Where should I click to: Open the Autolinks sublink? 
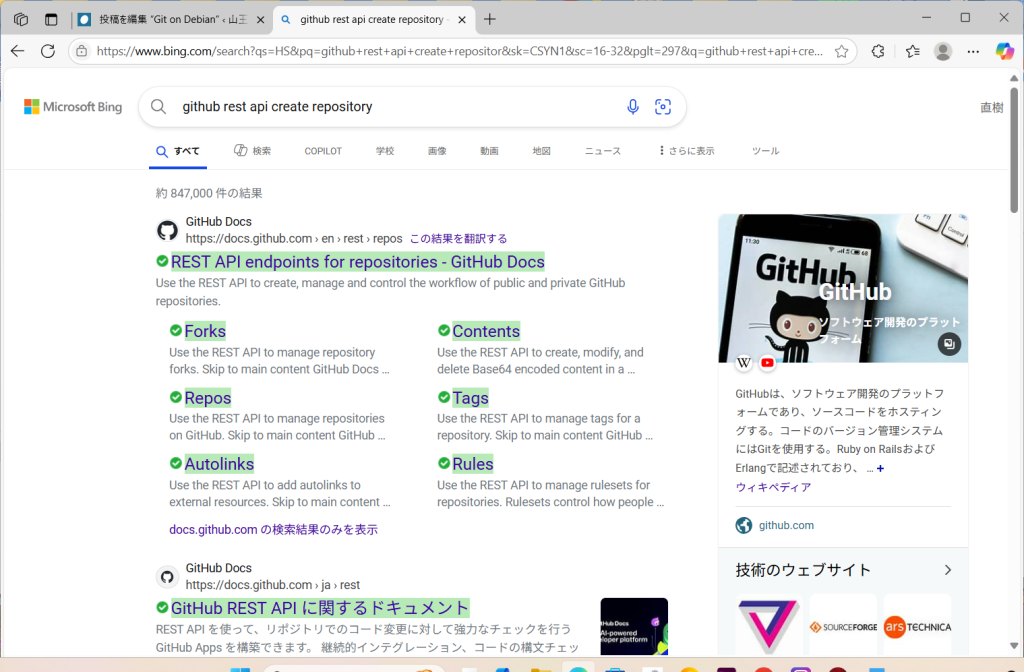click(x=219, y=464)
